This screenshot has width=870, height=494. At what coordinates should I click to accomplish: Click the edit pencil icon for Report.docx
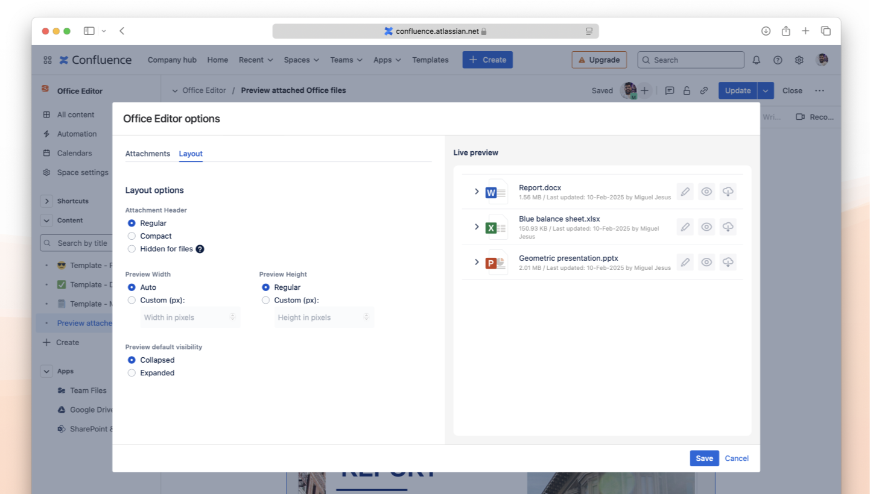685,192
